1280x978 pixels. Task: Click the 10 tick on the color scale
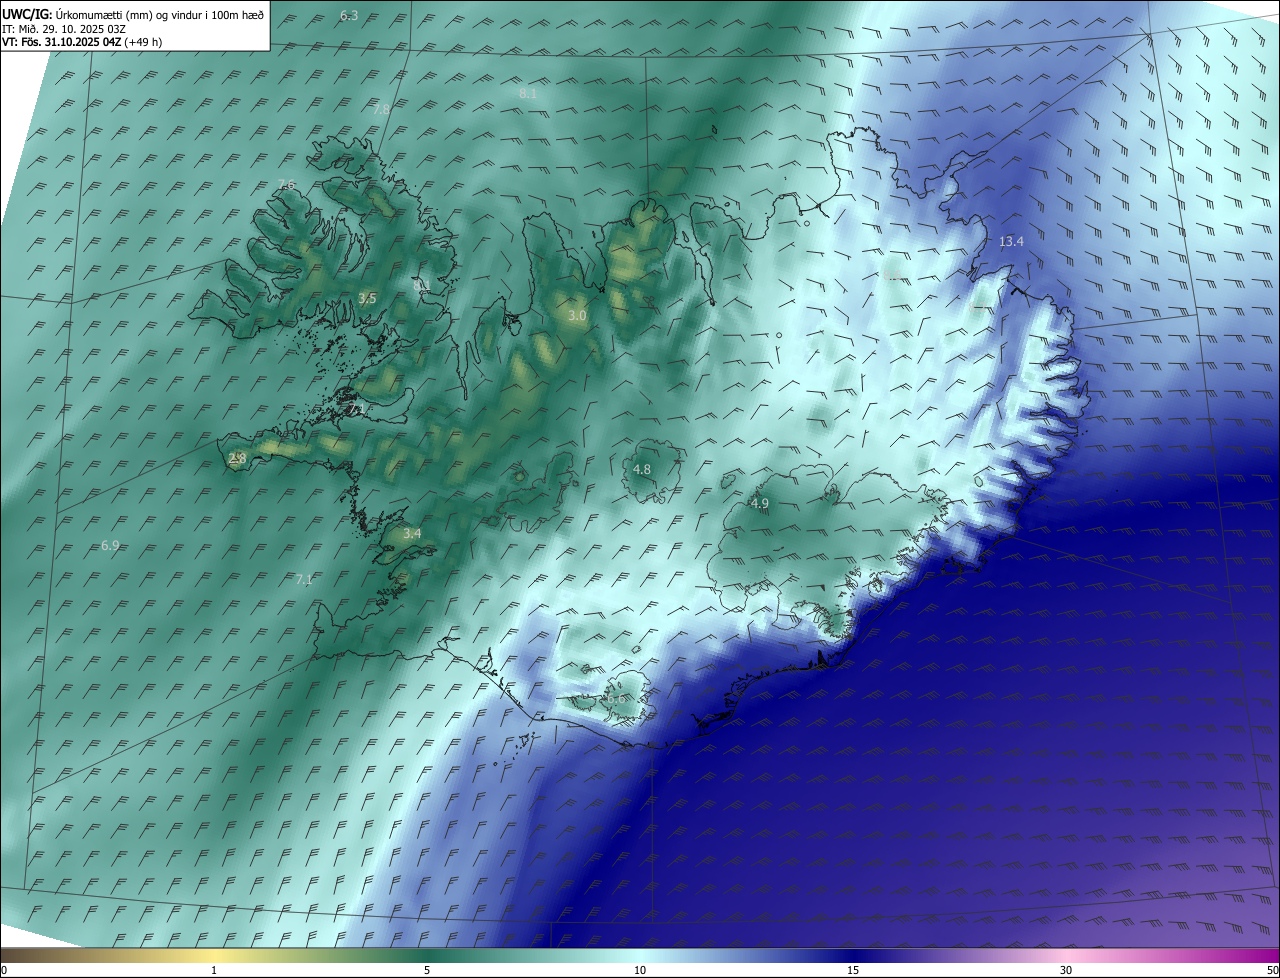pyautogui.click(x=640, y=970)
